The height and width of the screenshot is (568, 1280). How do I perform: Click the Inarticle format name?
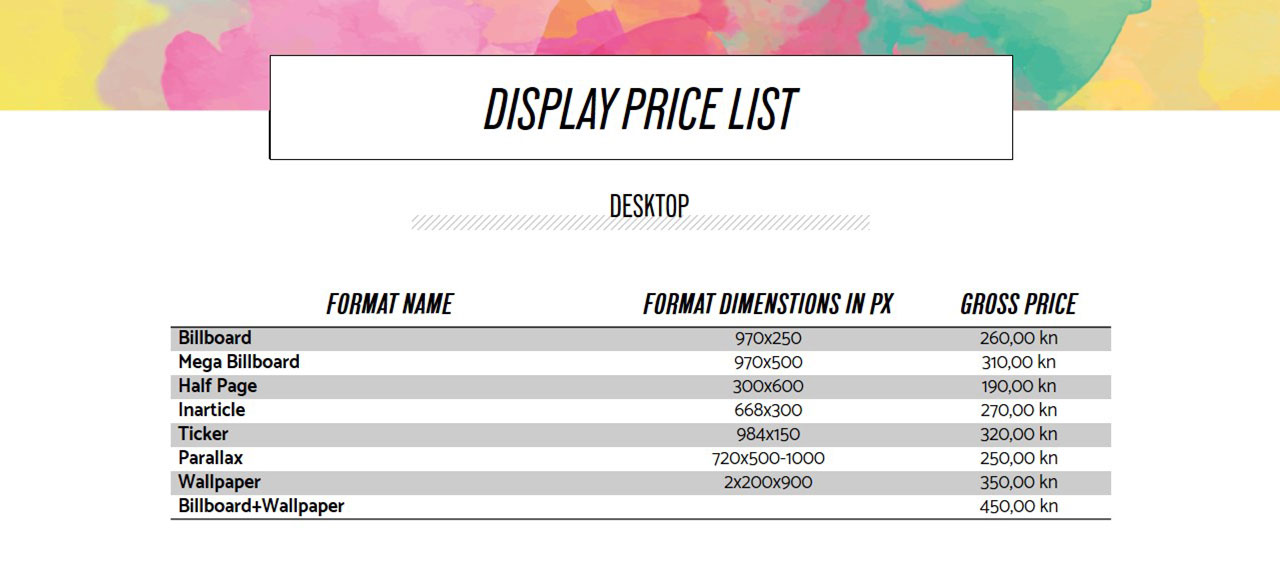tap(212, 410)
